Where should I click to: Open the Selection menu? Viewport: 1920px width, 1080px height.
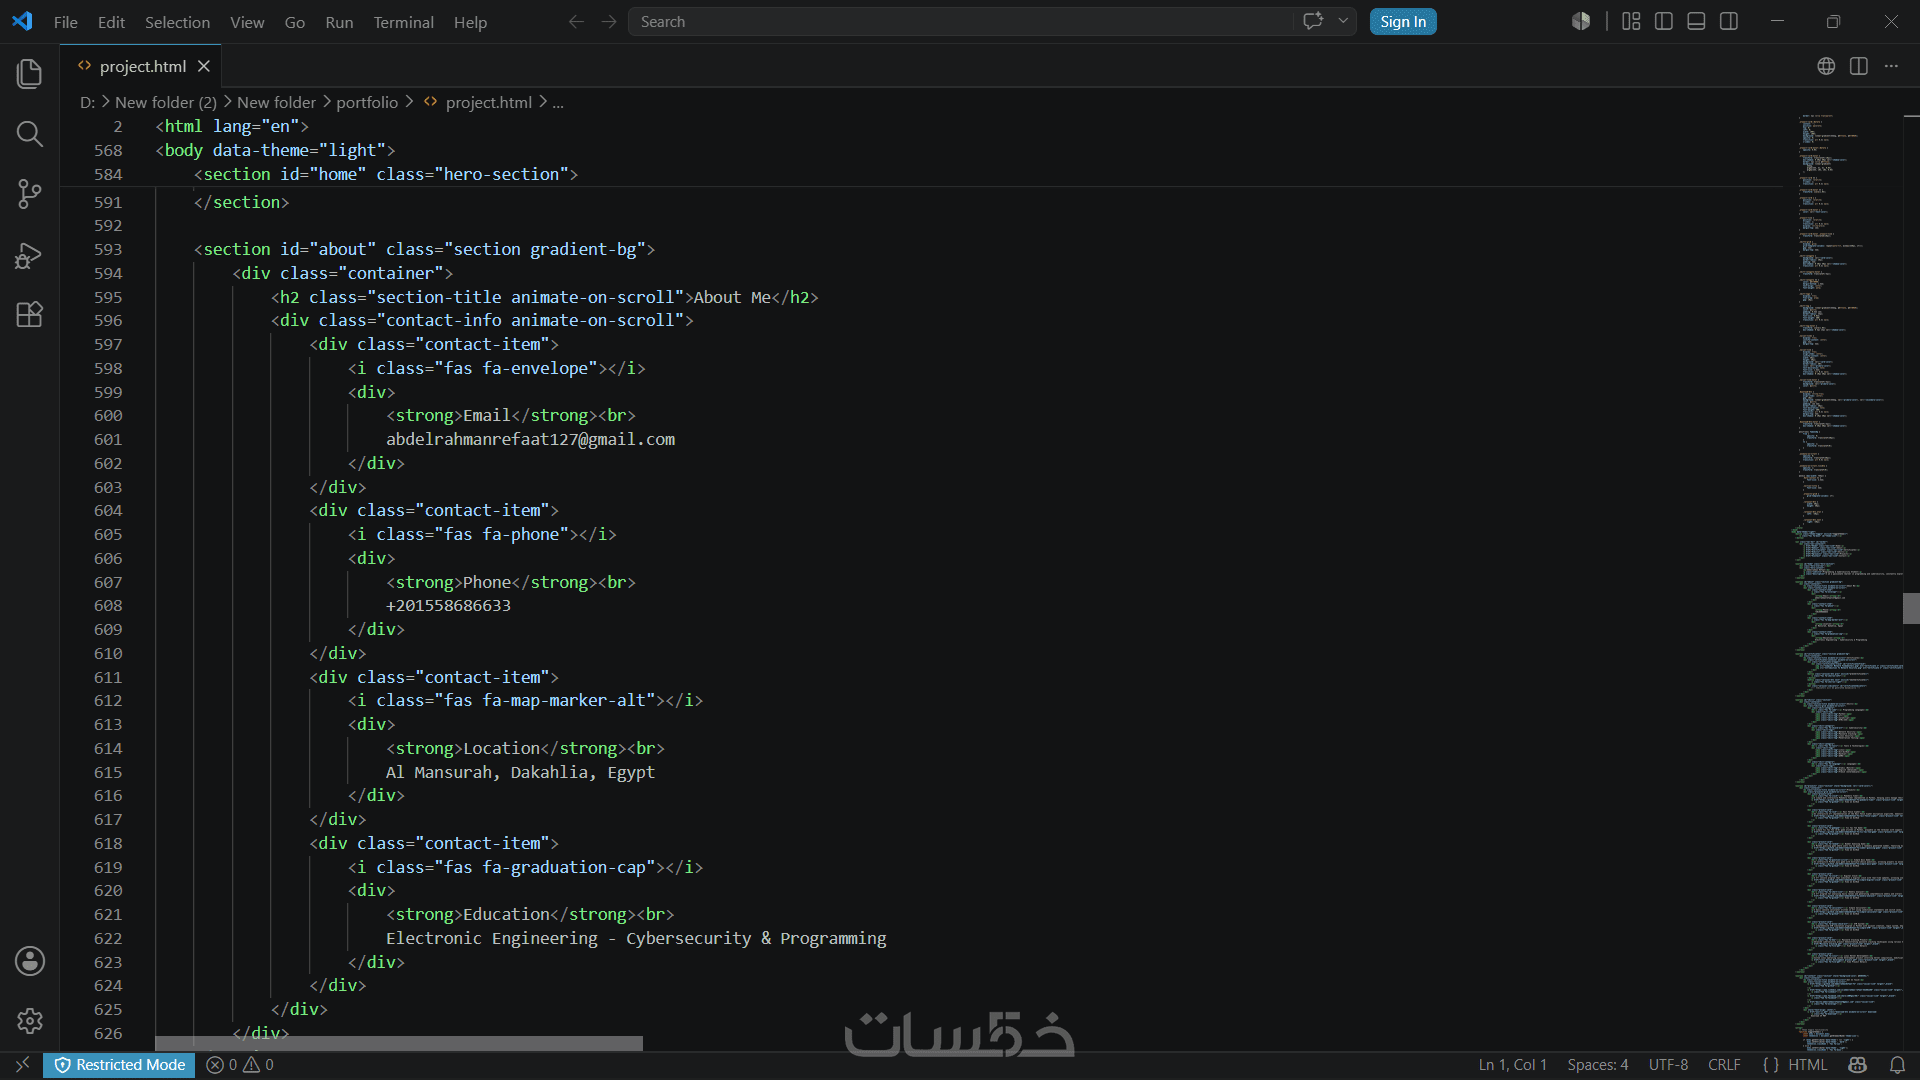click(x=177, y=22)
